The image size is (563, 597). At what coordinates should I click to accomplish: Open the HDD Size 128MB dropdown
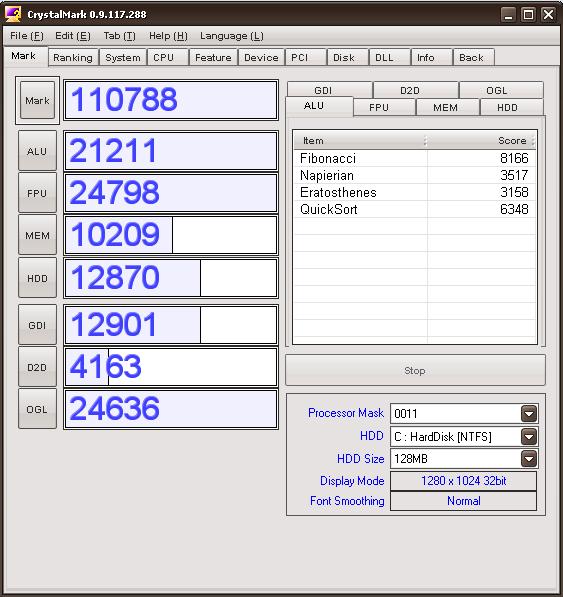click(529, 459)
